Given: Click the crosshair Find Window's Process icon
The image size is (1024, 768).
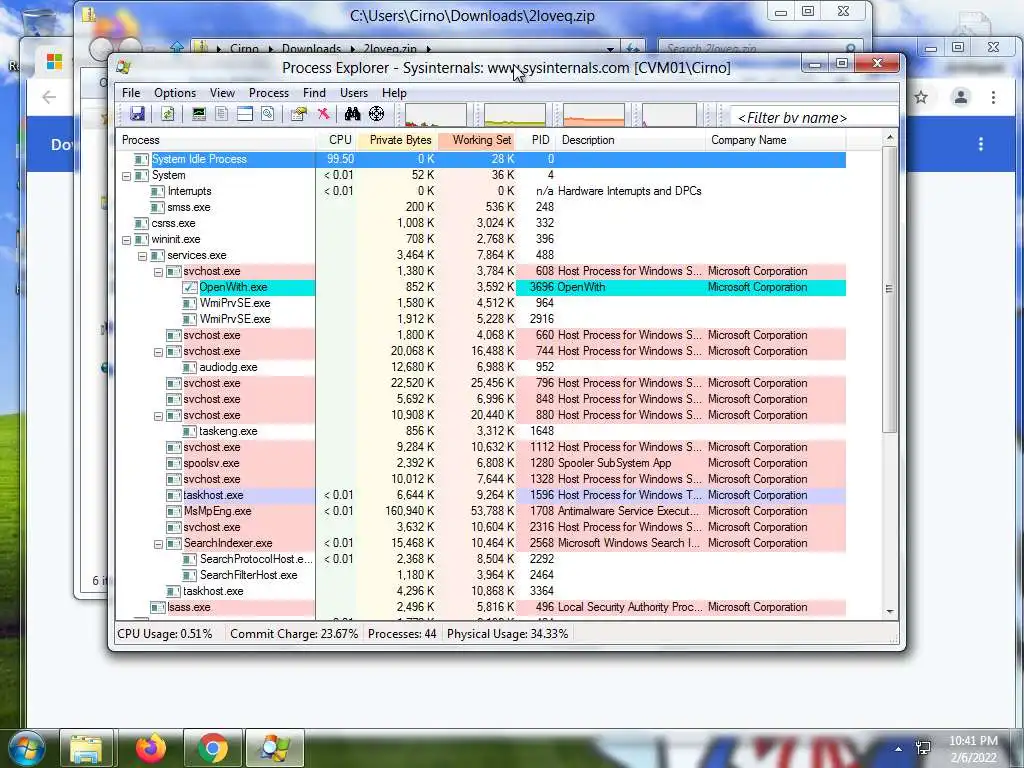Looking at the screenshot, I should tap(376, 114).
